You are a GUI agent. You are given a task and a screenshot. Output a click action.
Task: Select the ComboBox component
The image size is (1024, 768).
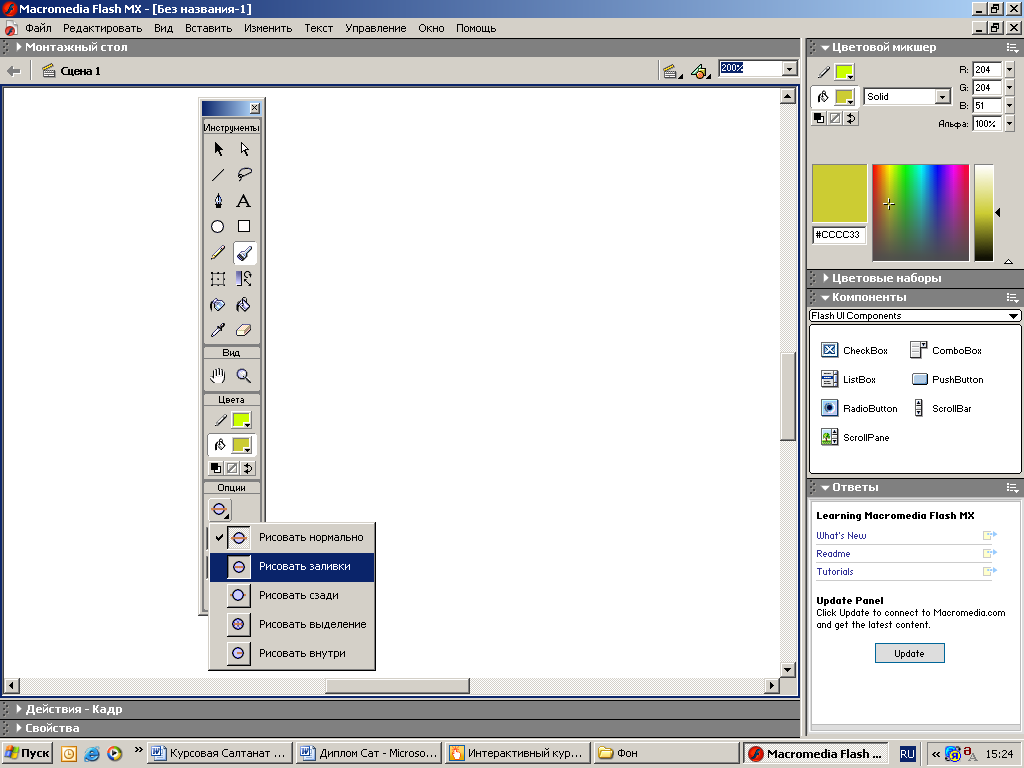946,351
